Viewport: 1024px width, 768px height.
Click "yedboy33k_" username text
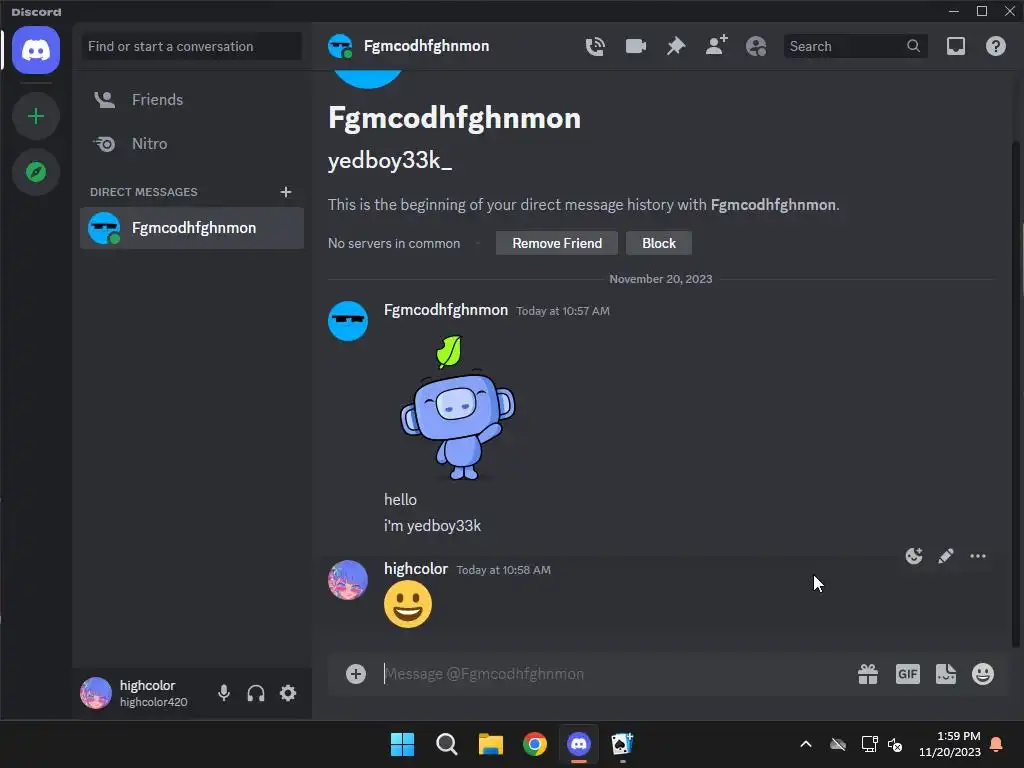390,161
